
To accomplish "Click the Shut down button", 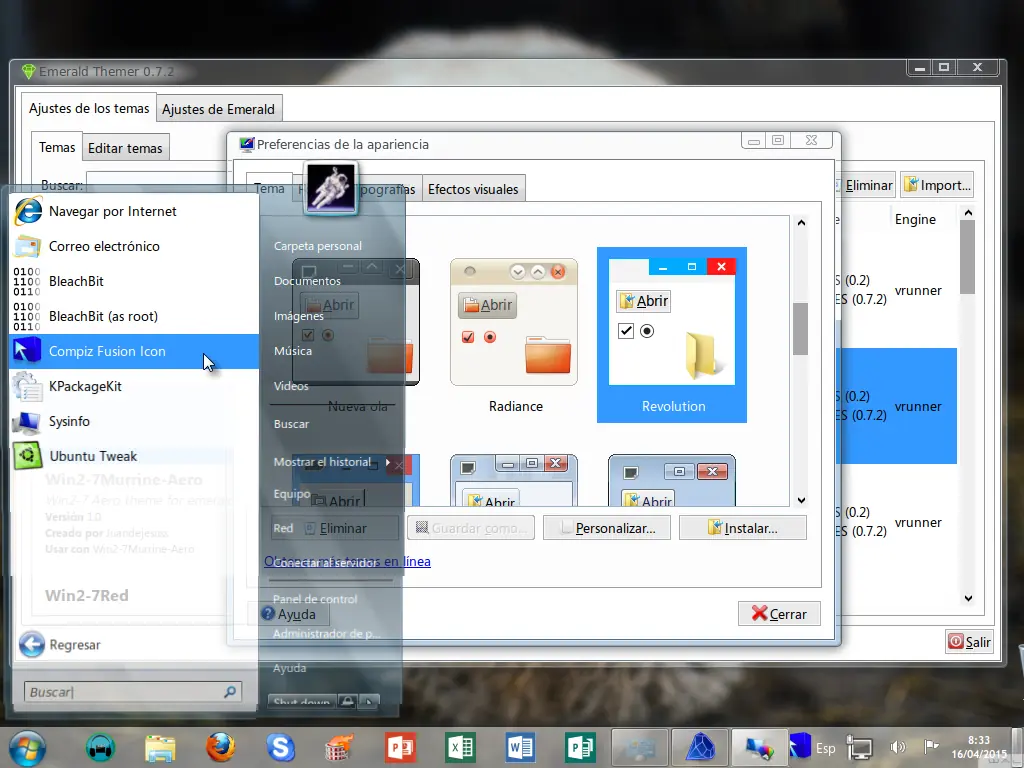I will tap(302, 702).
